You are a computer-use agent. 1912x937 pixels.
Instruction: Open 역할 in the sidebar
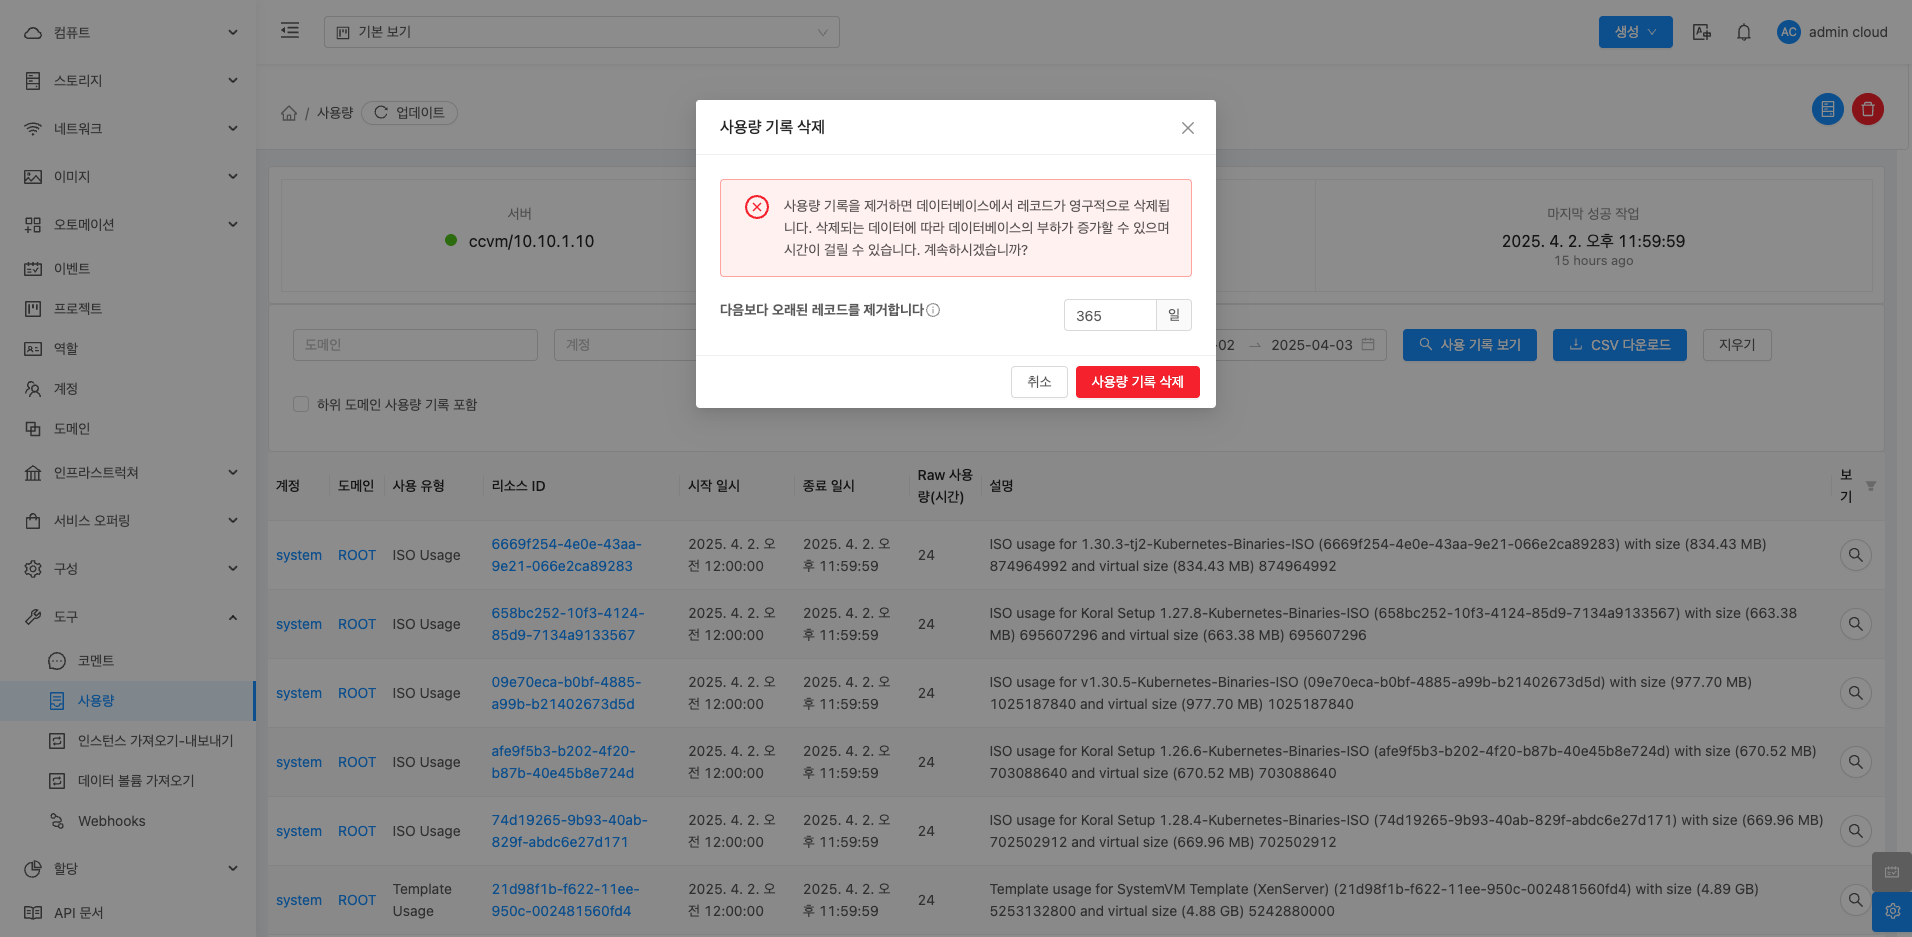(128, 348)
